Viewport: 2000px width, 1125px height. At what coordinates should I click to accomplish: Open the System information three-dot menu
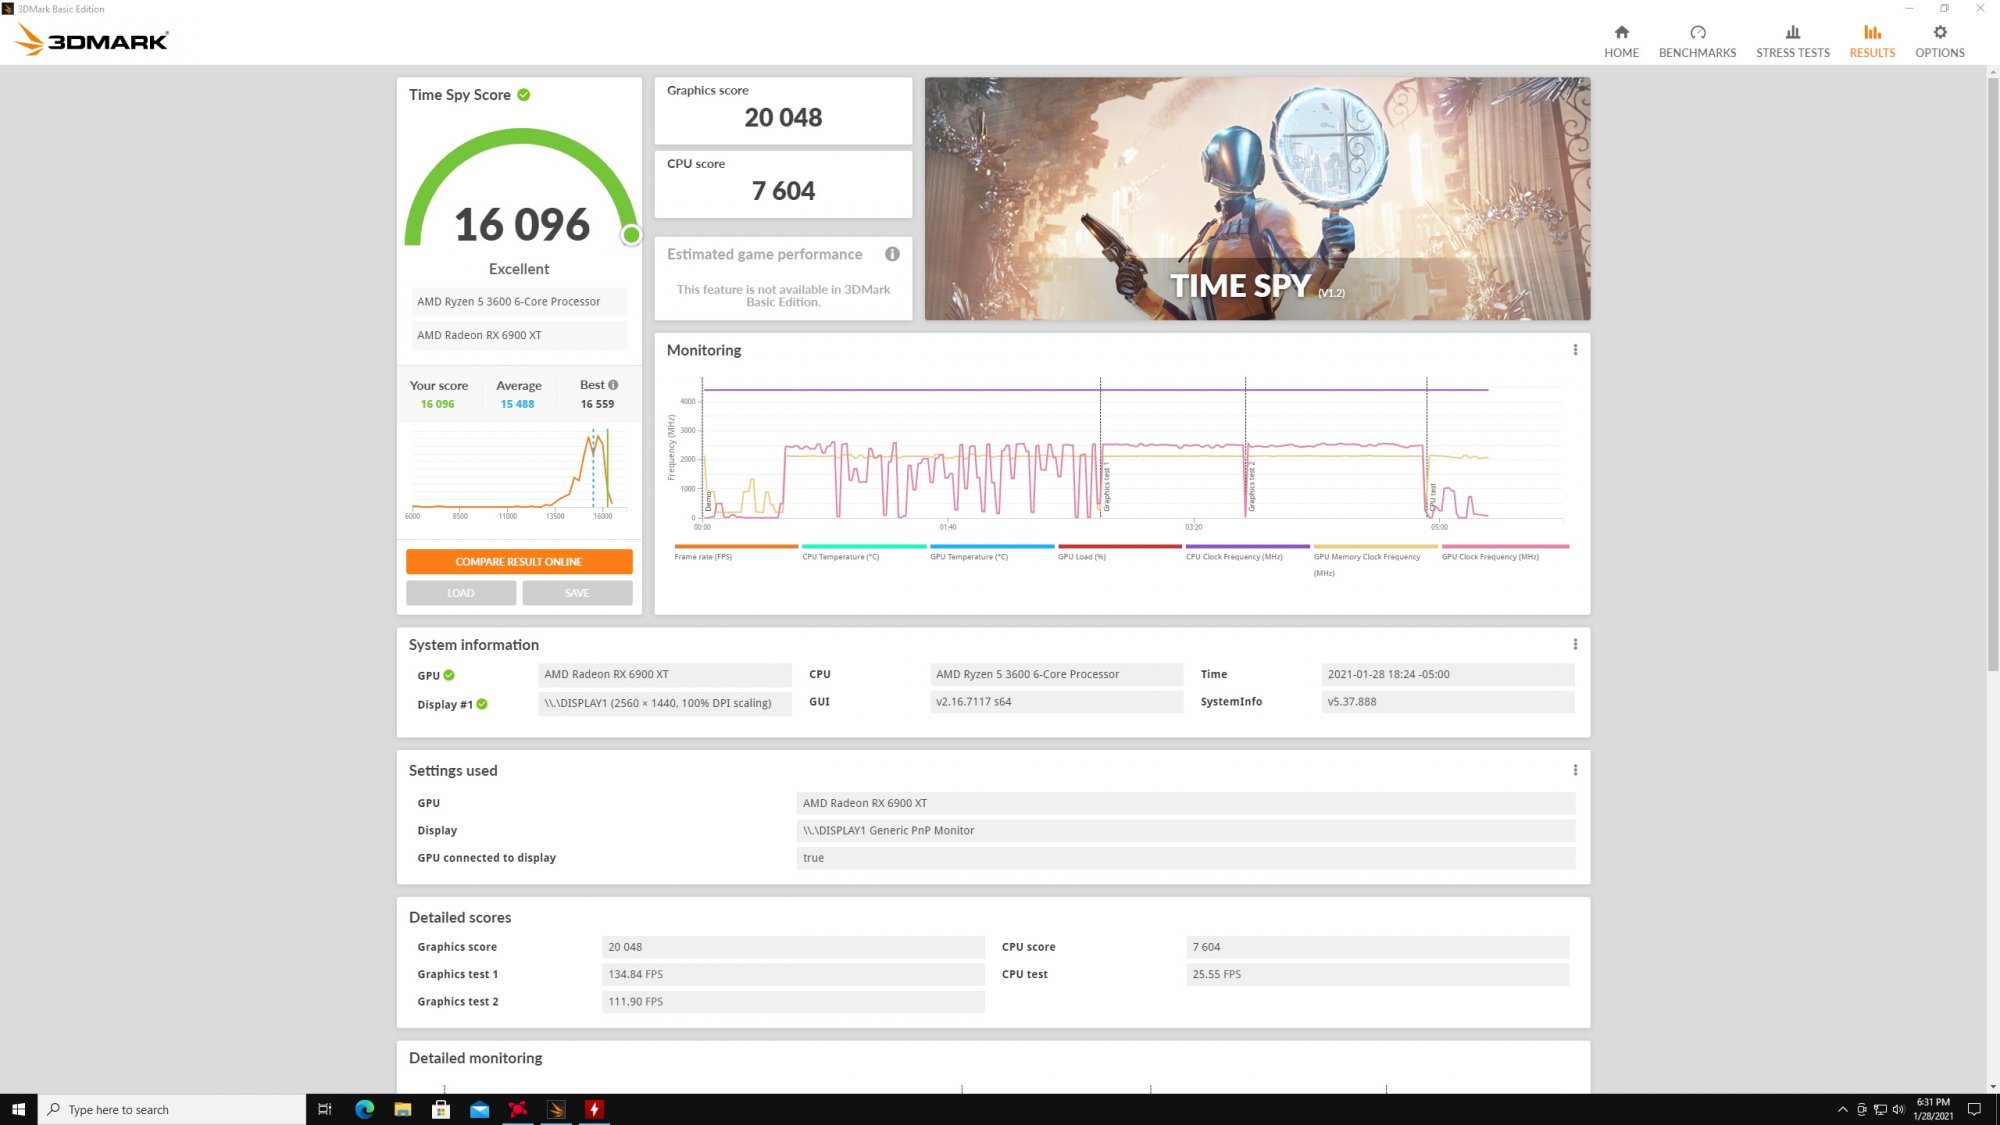(x=1575, y=645)
